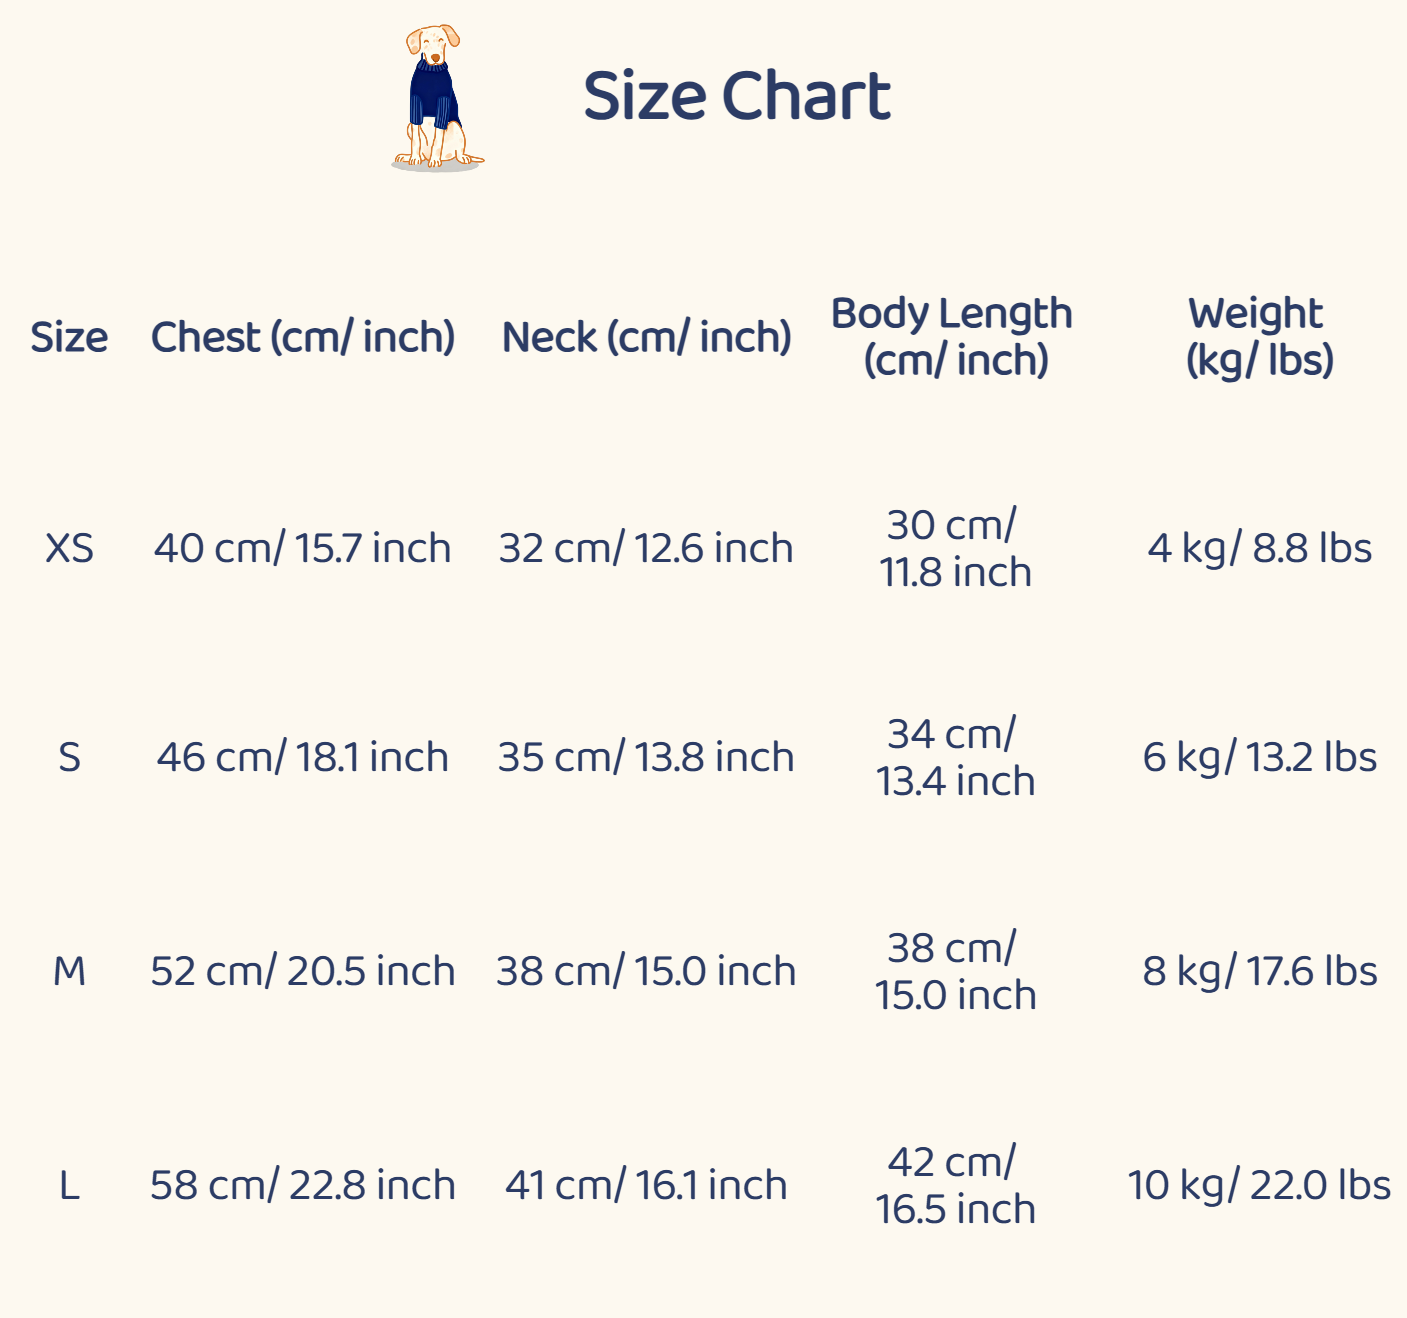Select the M size row label
This screenshot has width=1407, height=1318.
69,971
